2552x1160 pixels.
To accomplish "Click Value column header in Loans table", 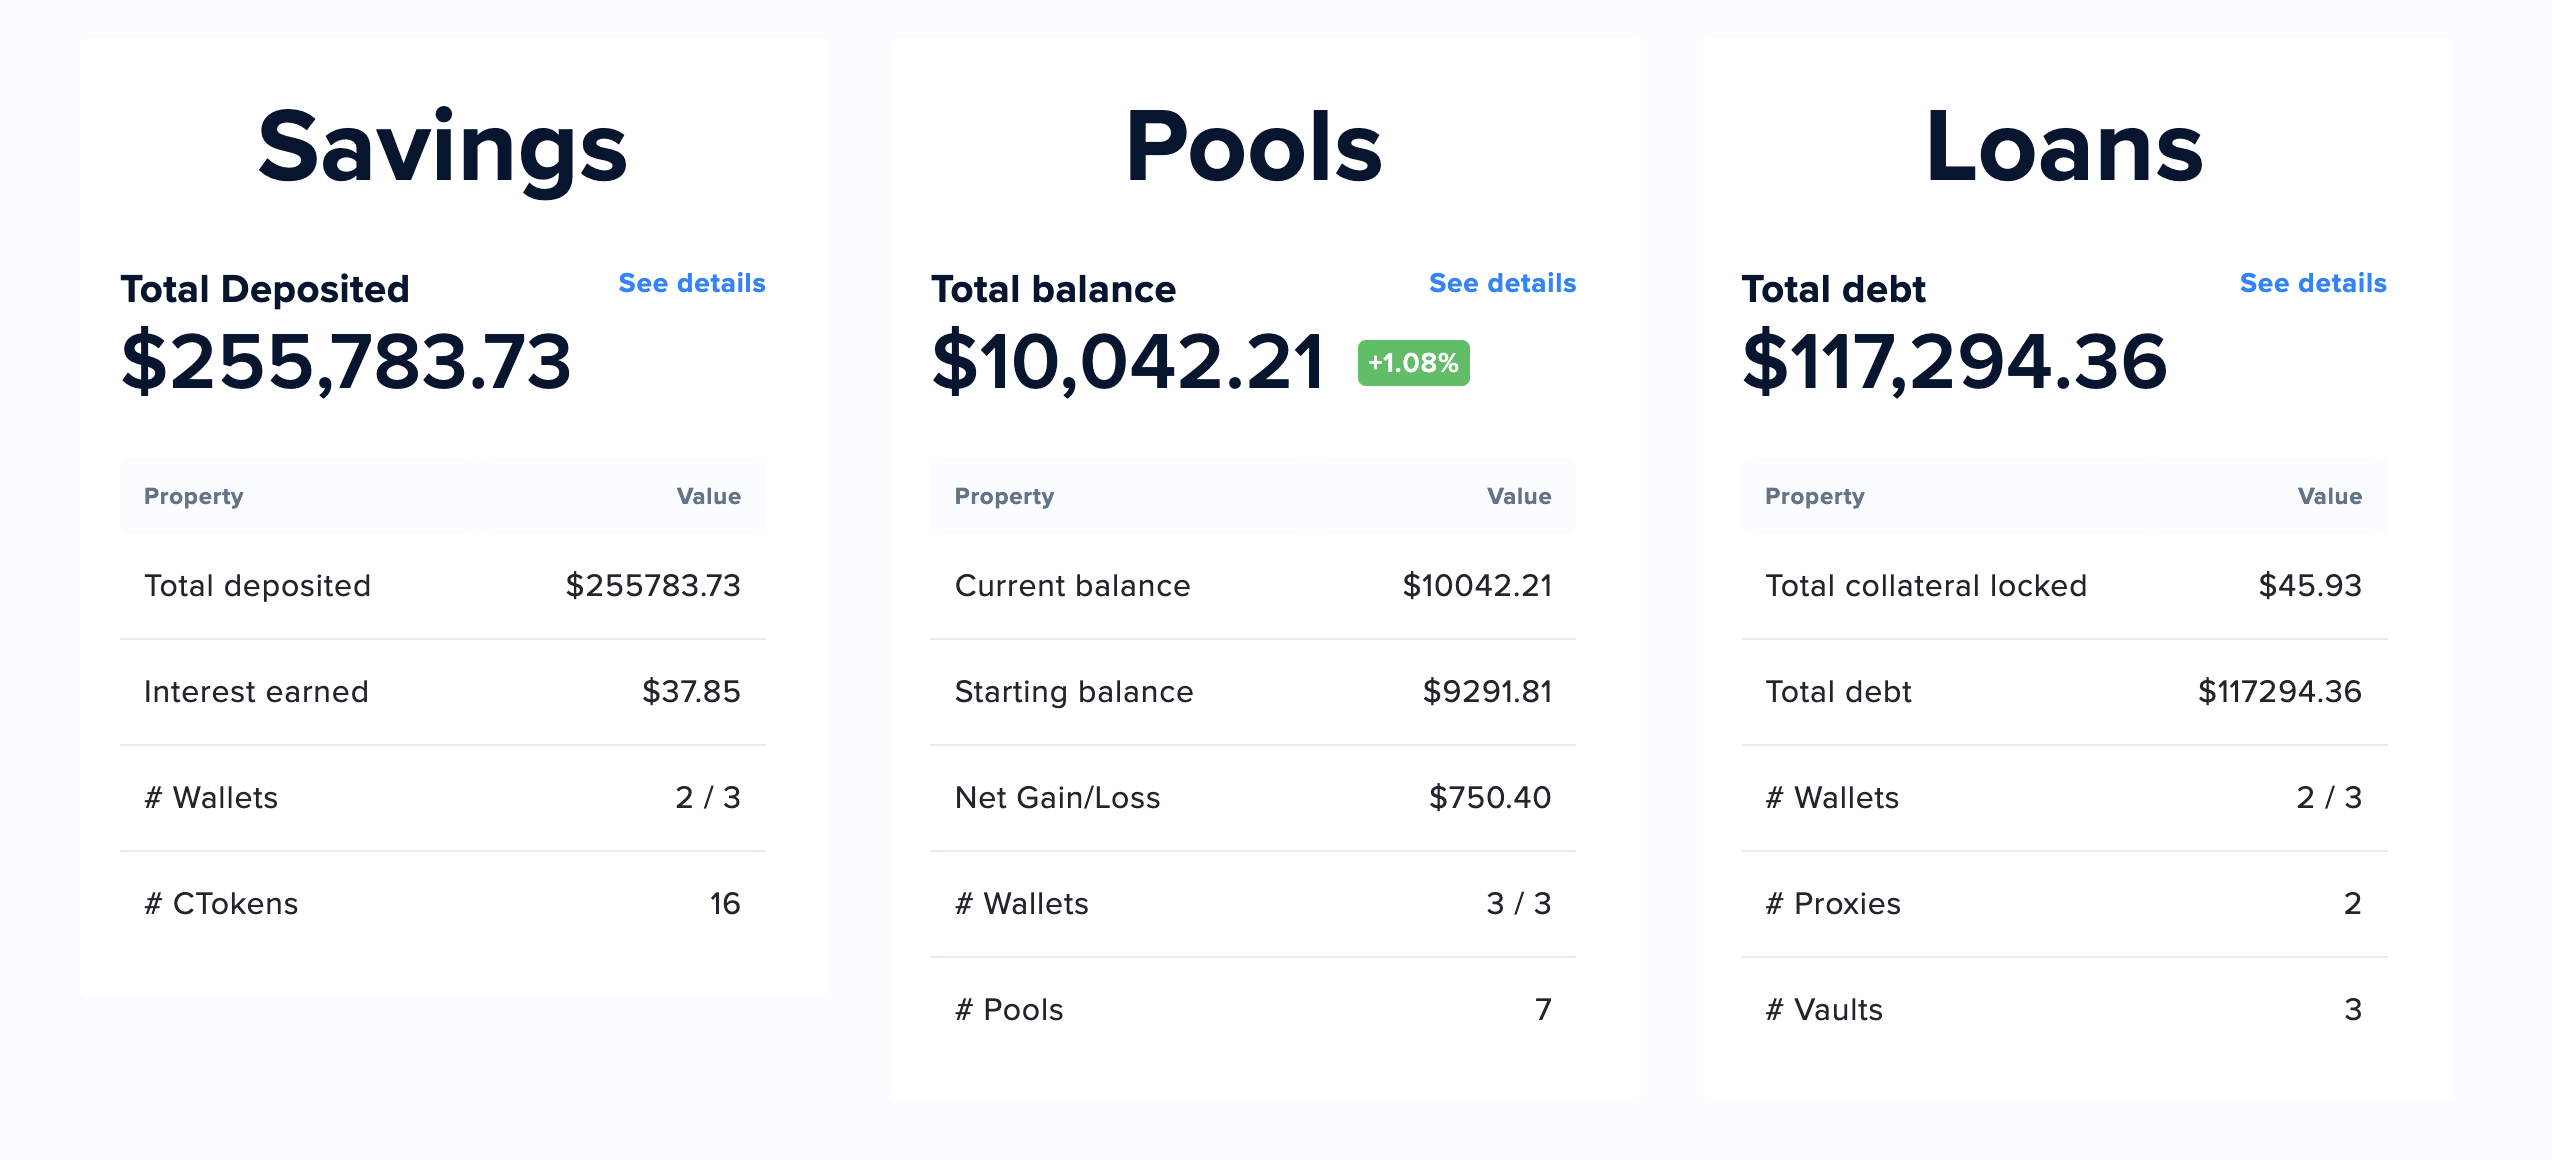I will pyautogui.click(x=2329, y=497).
